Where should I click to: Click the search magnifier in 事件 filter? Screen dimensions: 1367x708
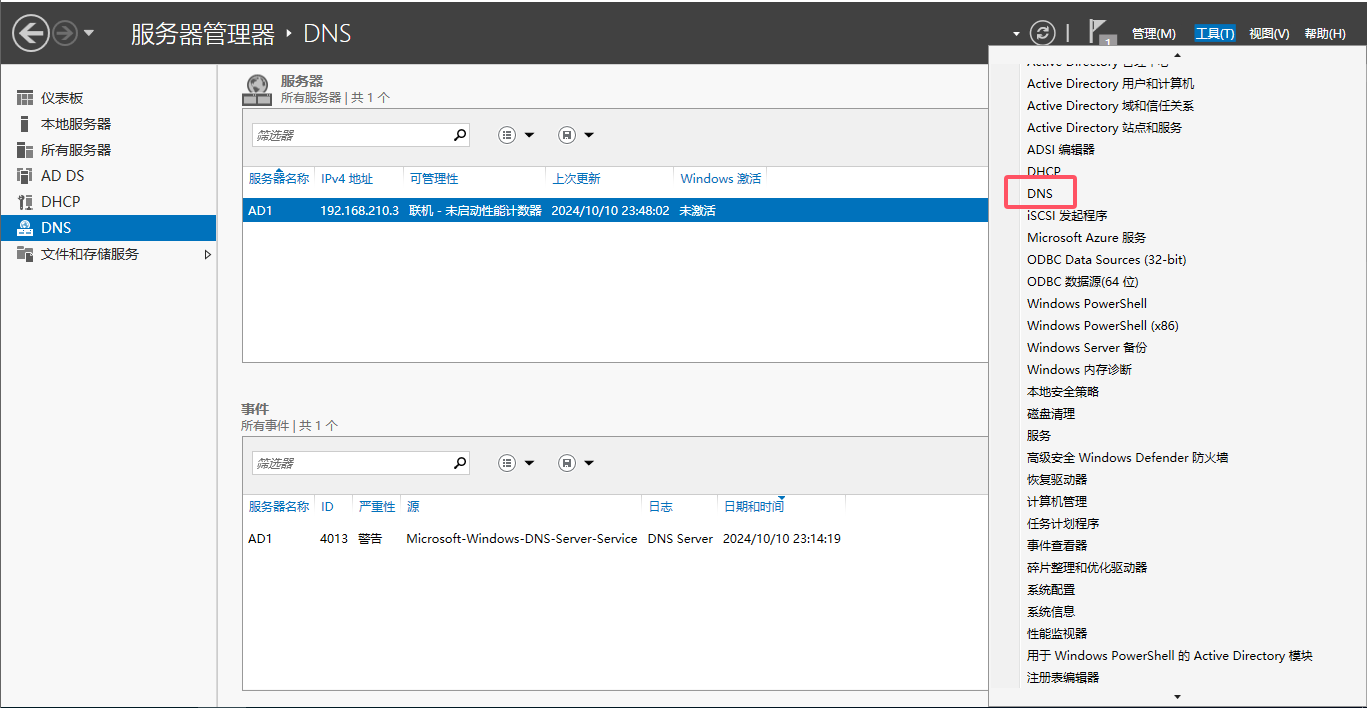point(460,463)
